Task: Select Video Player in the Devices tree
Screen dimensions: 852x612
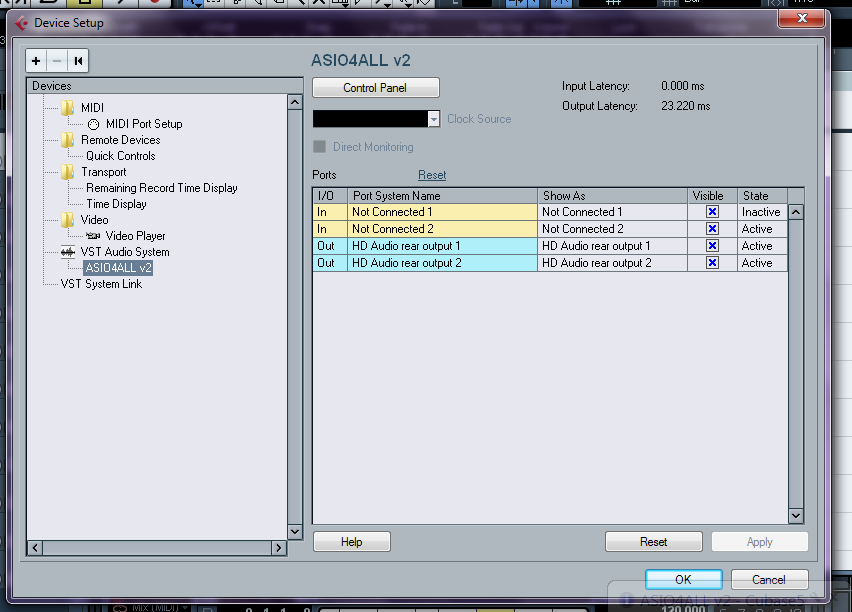Action: [135, 236]
